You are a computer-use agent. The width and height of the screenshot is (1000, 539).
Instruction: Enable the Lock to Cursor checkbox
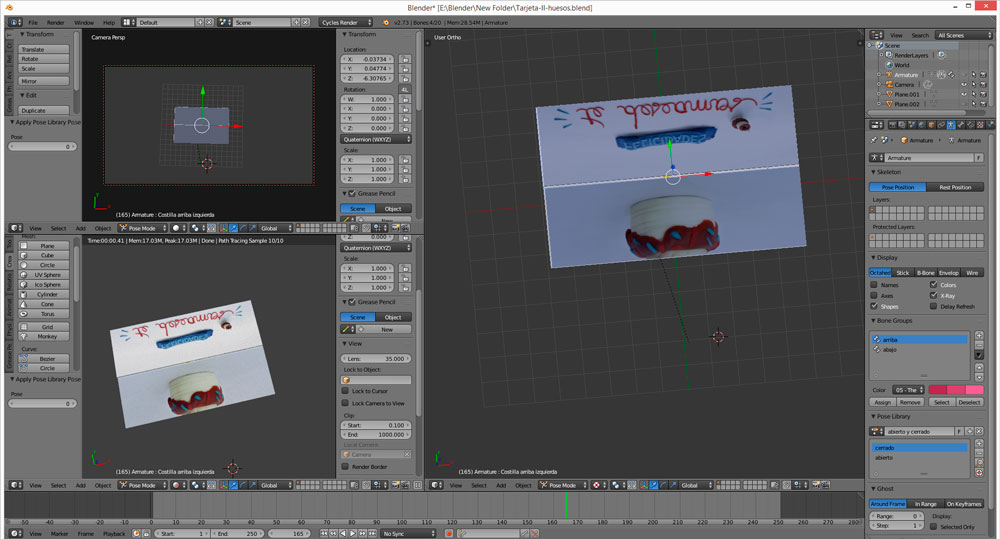point(346,391)
